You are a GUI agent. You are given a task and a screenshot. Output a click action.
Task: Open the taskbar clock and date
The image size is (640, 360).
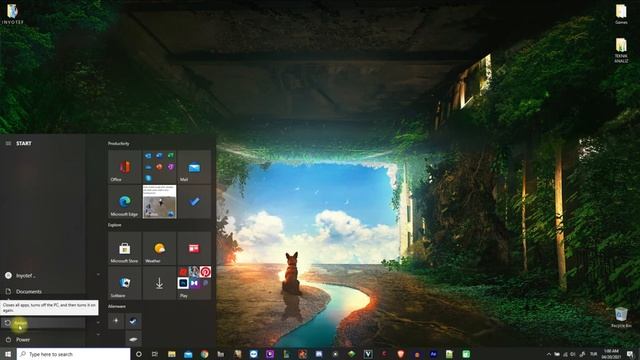click(x=611, y=354)
